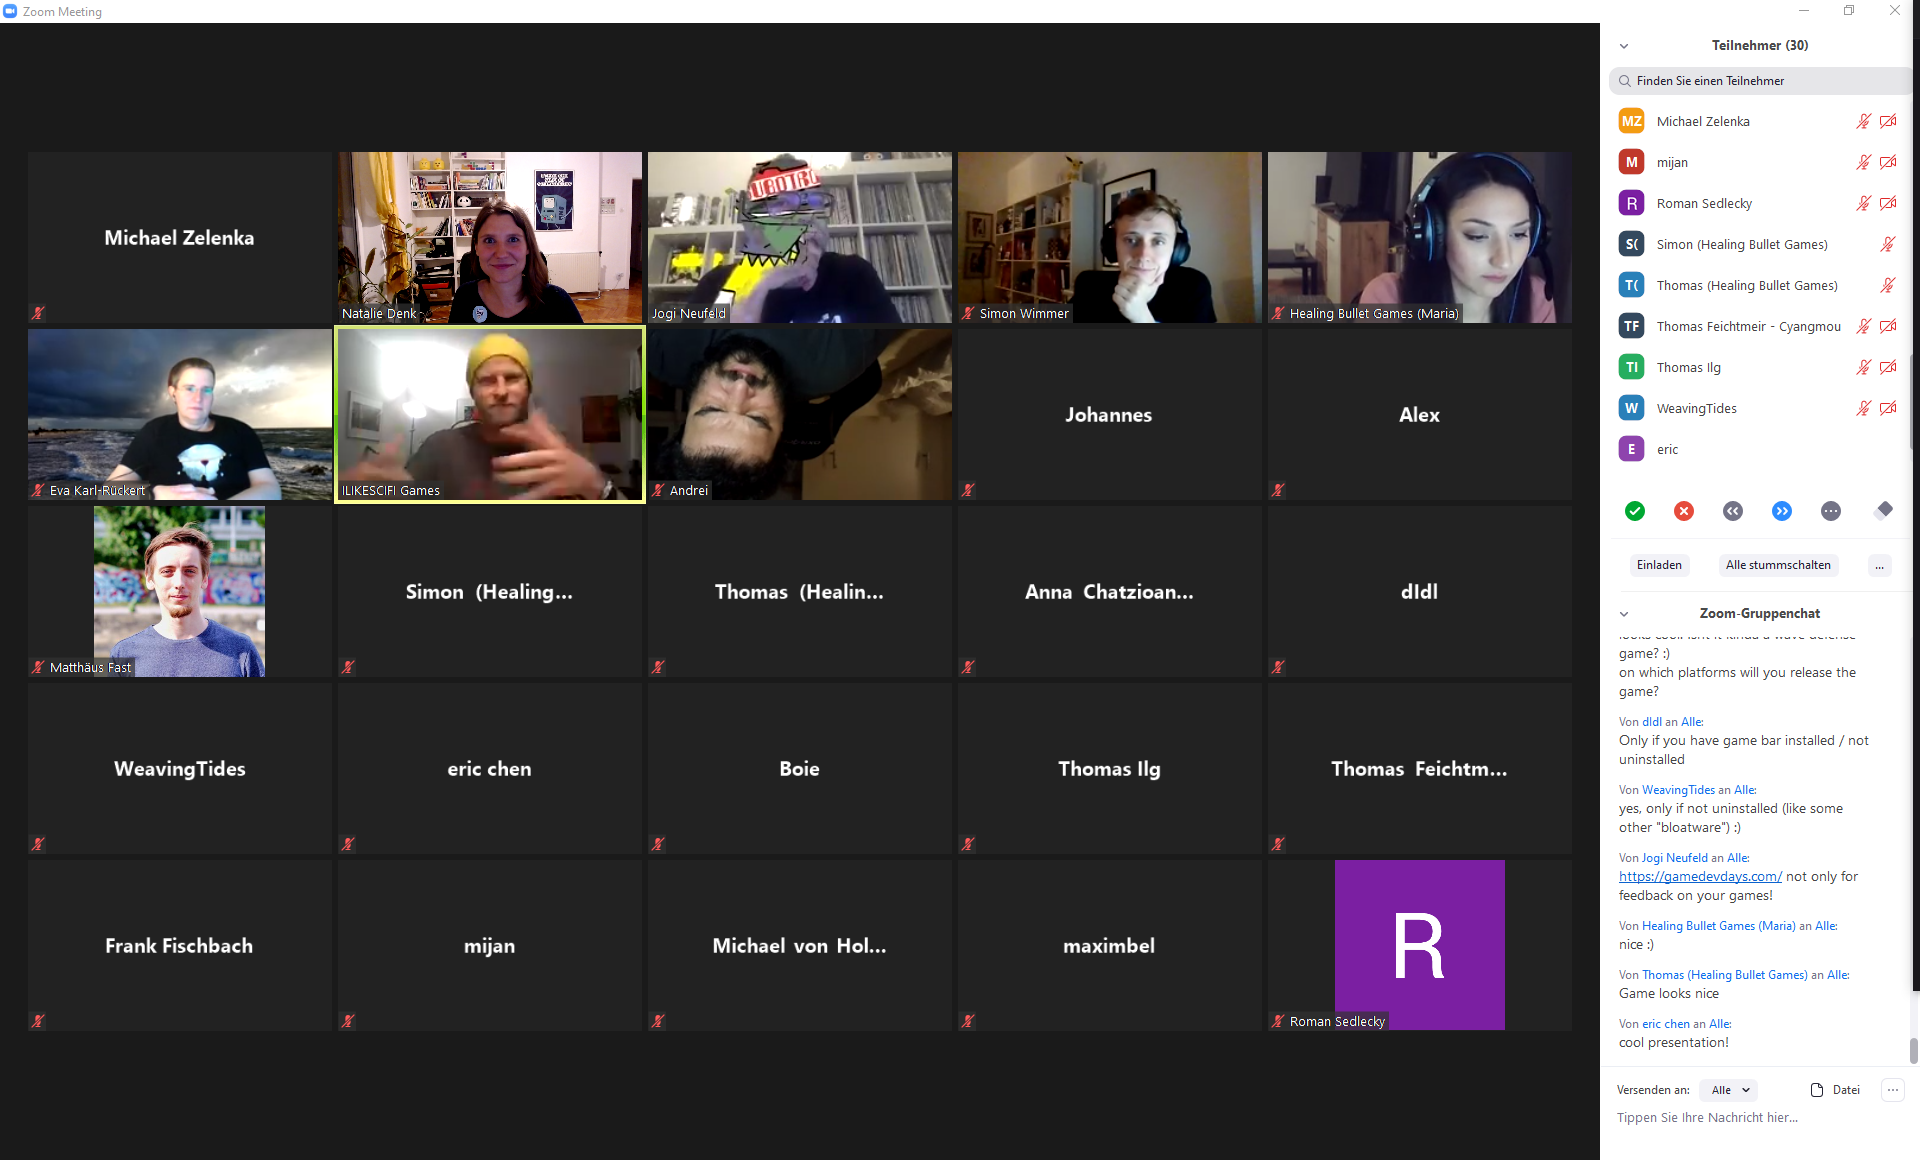The image size is (1920, 1160).
Task: Select Jogi Neufeld's video tile
Action: point(800,237)
